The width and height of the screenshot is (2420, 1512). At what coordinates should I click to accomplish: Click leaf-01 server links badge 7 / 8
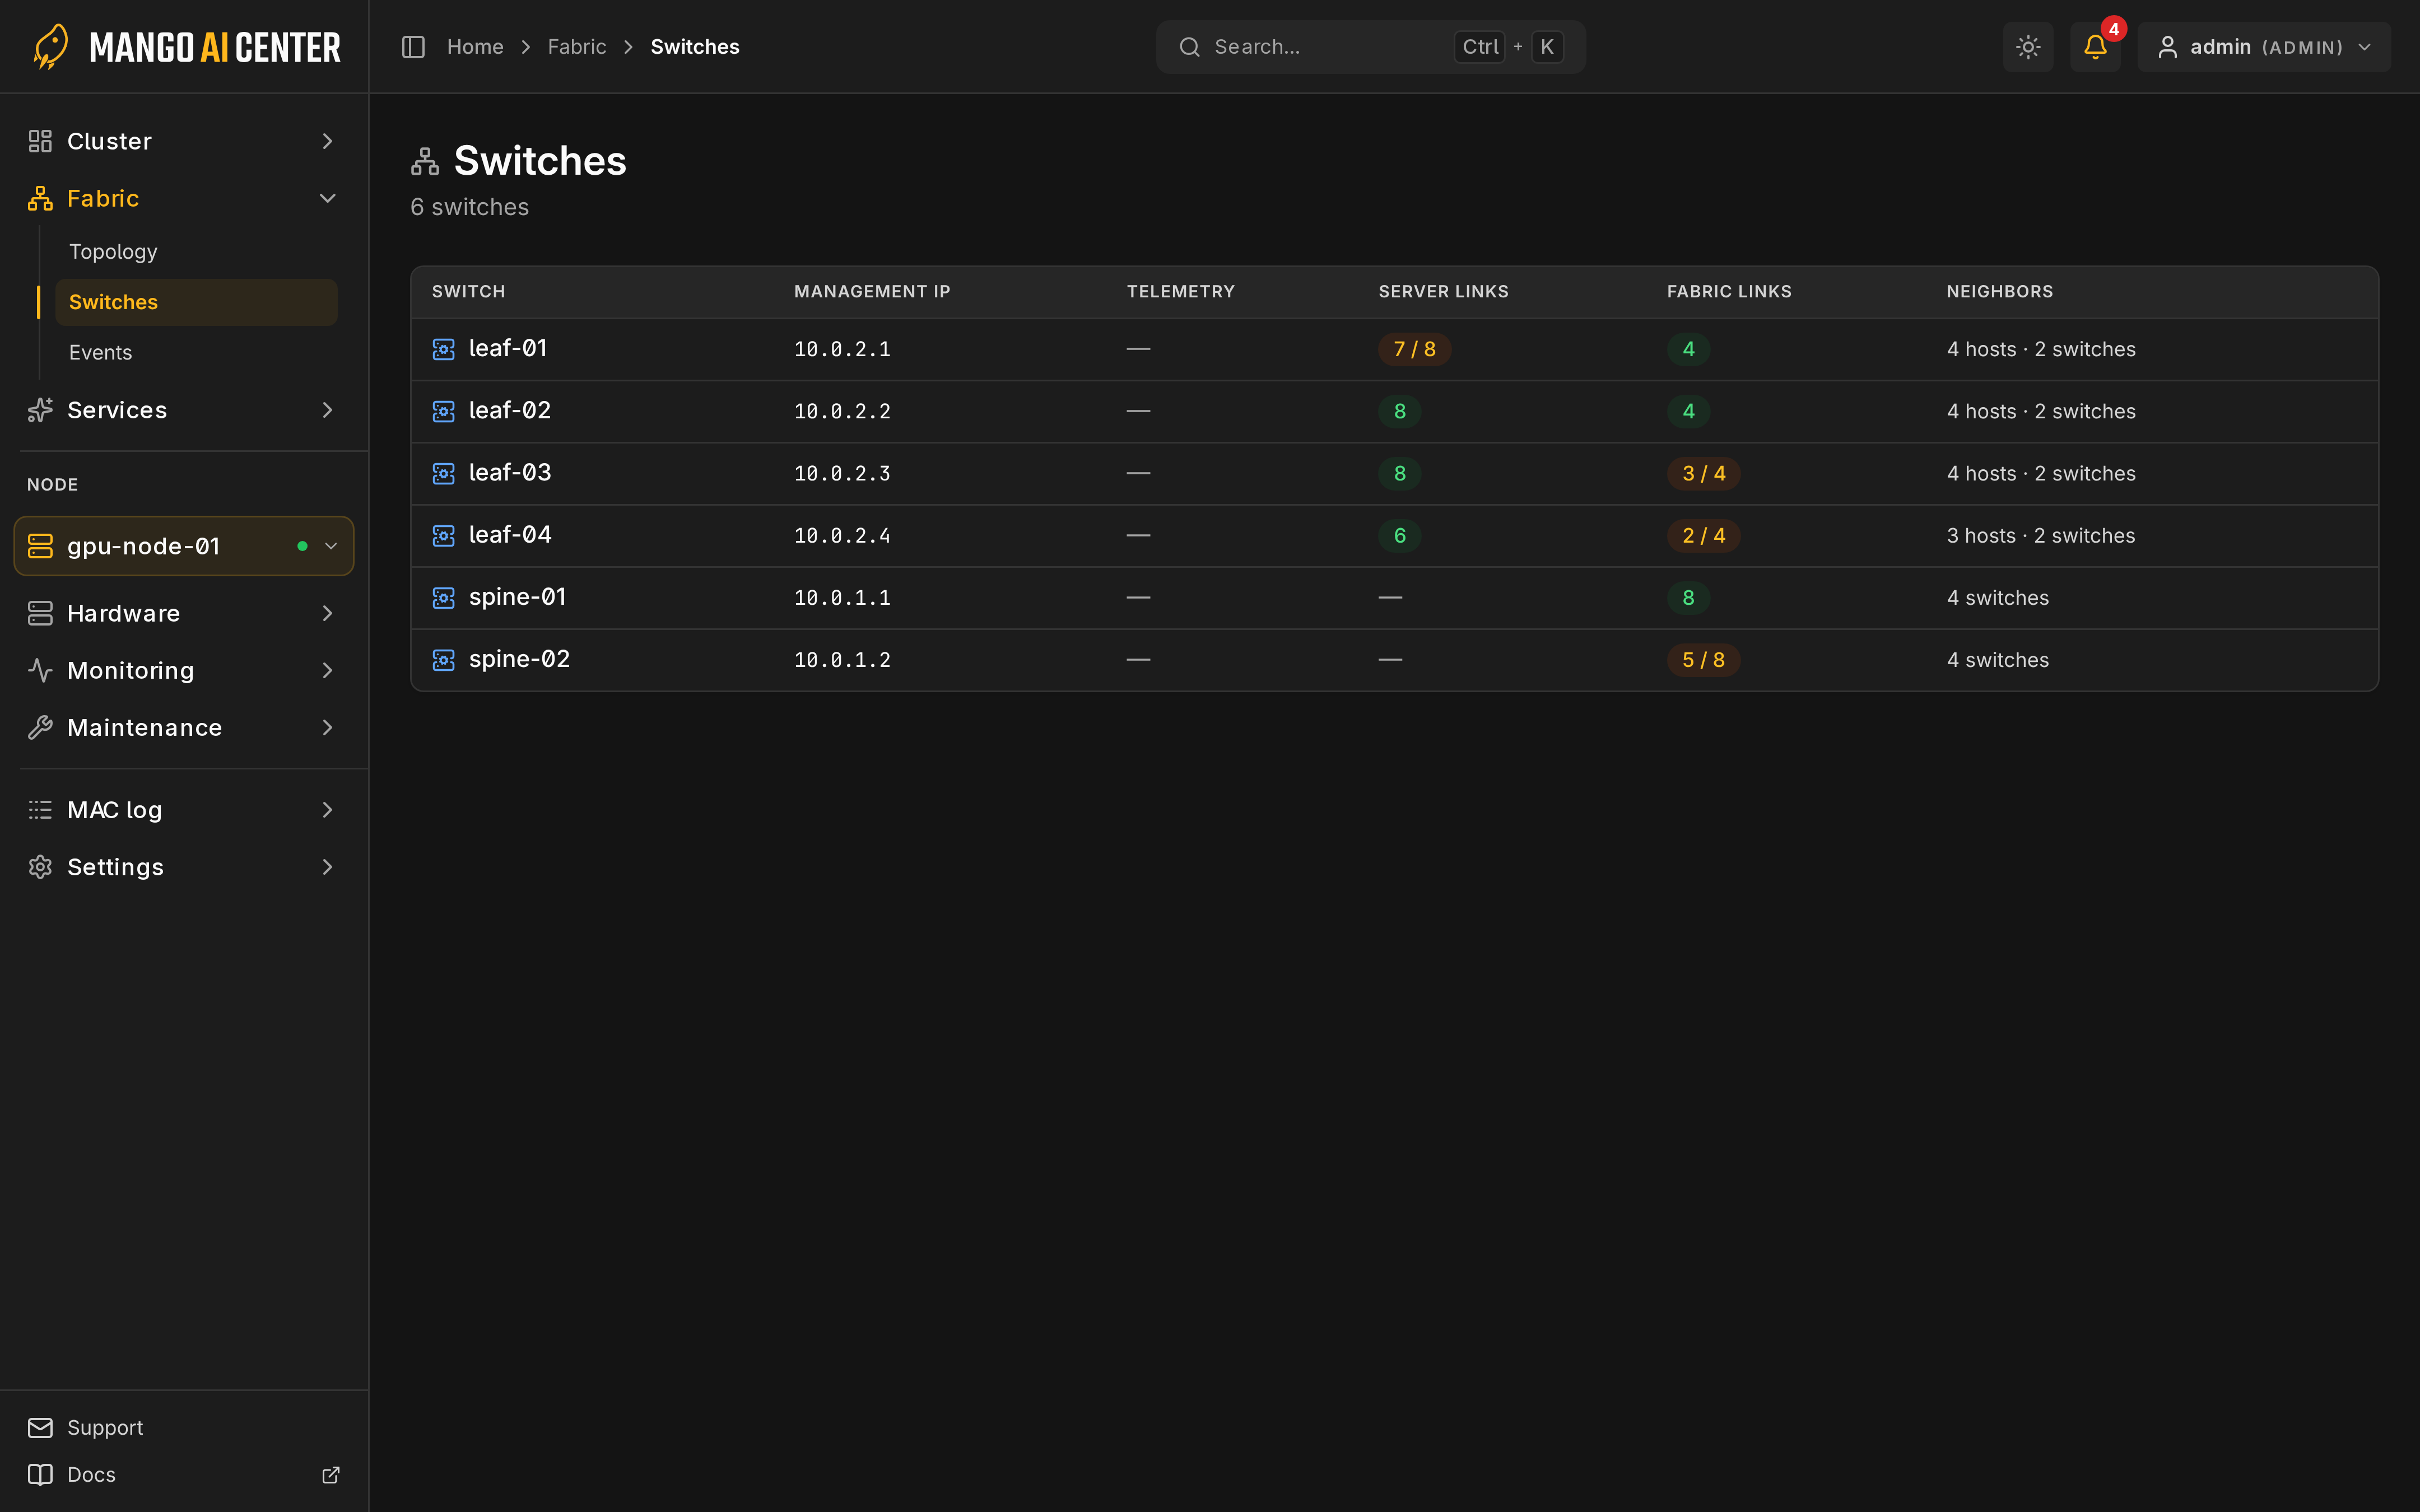click(1414, 349)
